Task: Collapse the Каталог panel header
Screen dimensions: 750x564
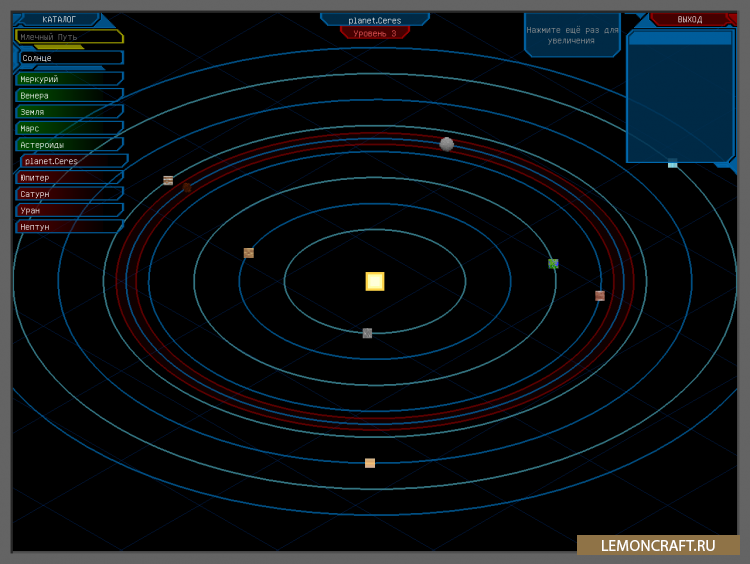Action: coord(58,19)
